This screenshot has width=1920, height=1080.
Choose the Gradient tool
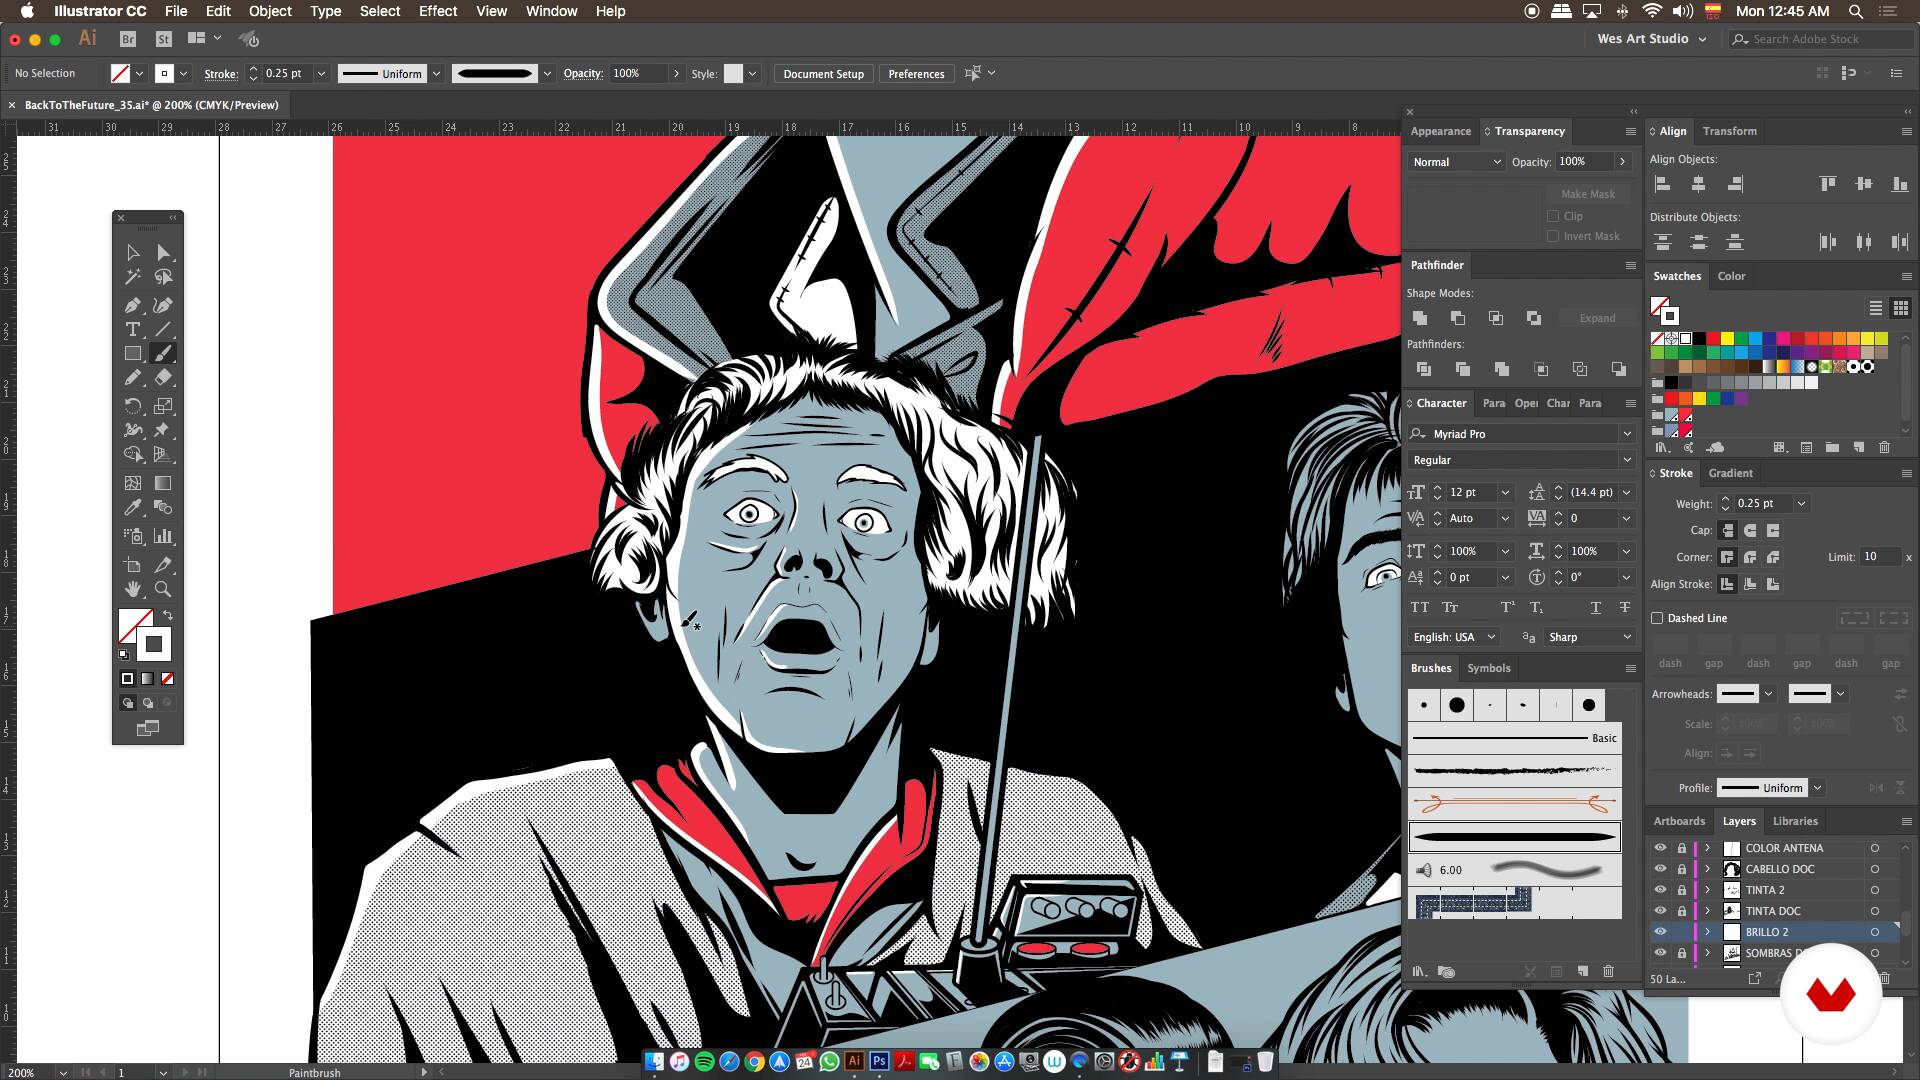point(163,483)
